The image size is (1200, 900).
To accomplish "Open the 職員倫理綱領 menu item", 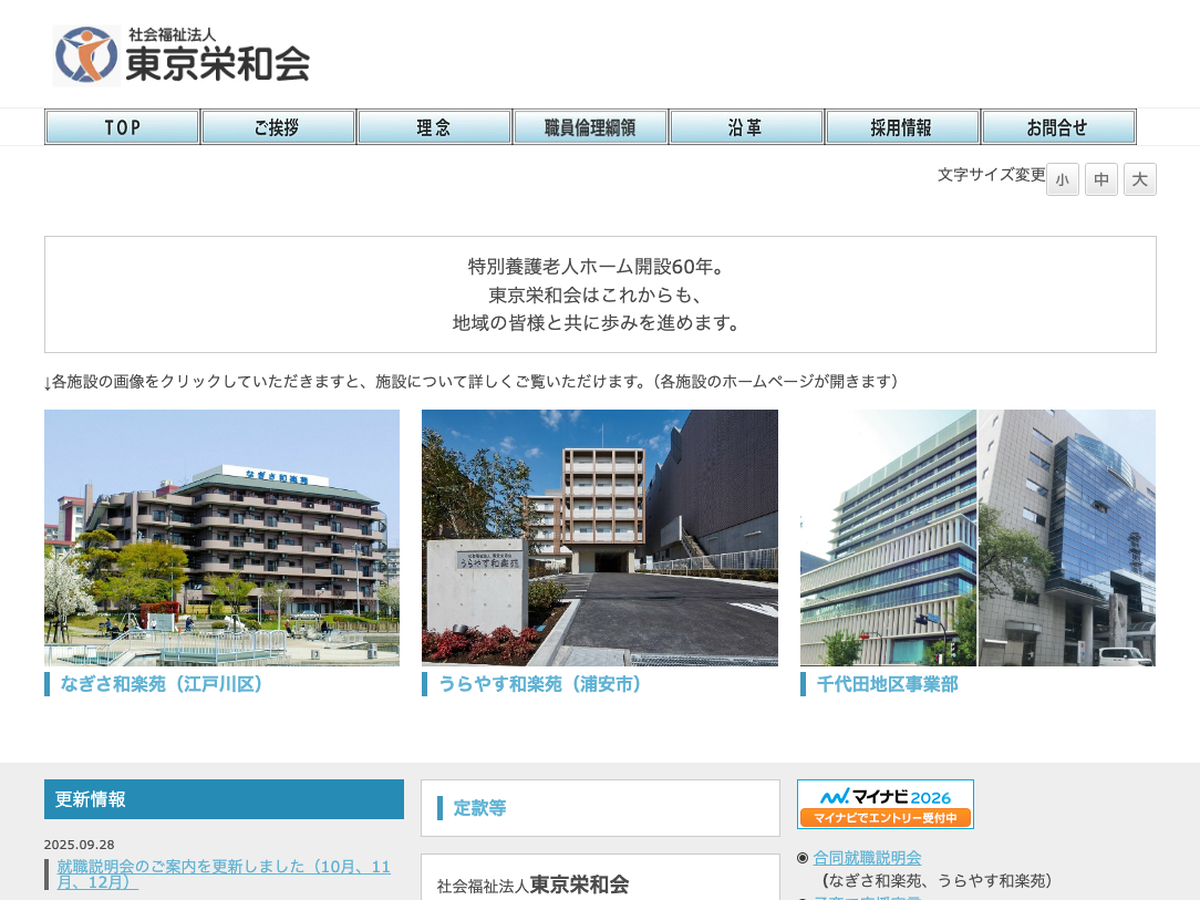I will [590, 127].
